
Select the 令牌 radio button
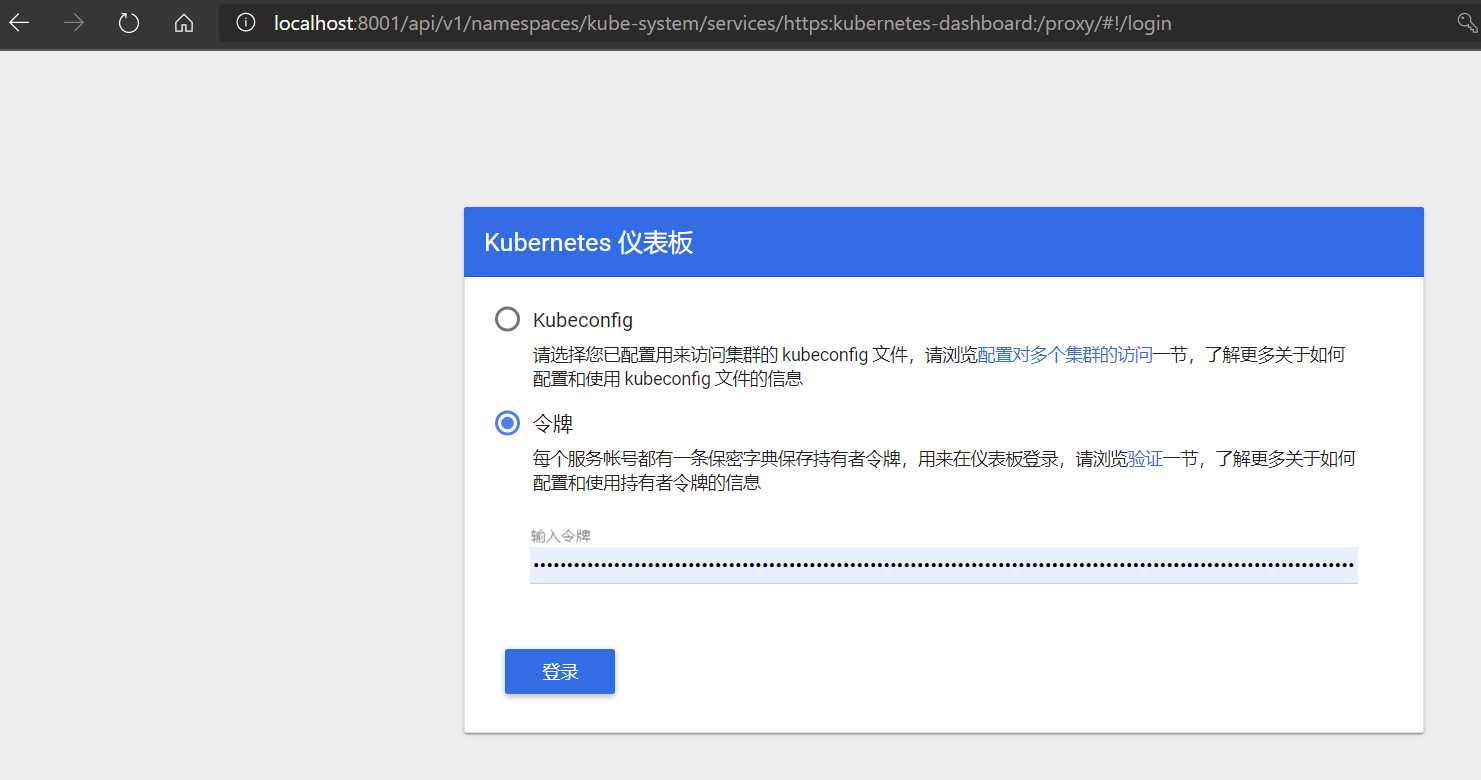click(x=508, y=423)
